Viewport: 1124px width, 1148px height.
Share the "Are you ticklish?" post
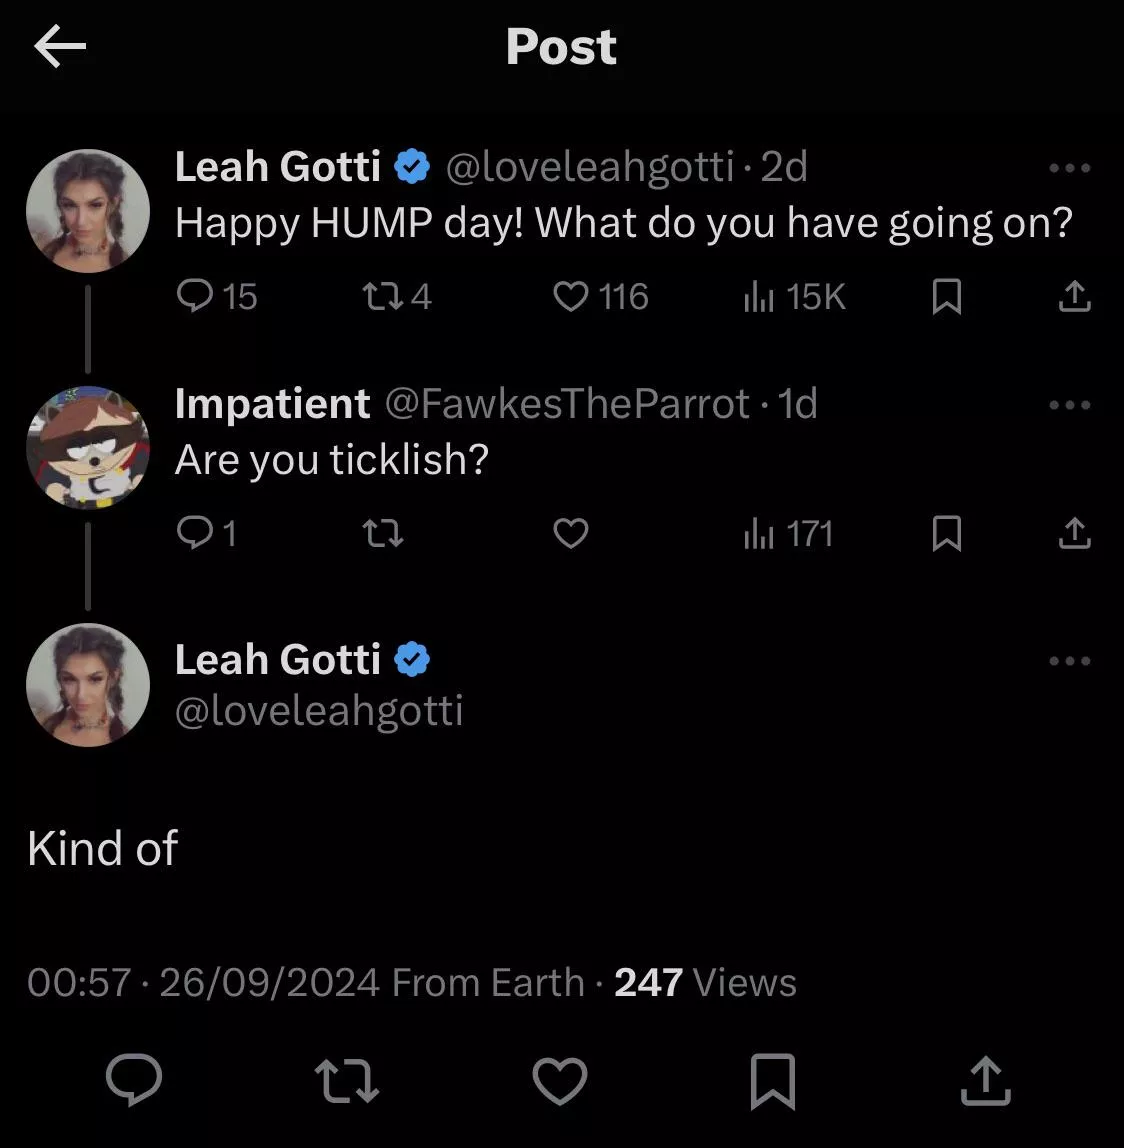point(1074,534)
